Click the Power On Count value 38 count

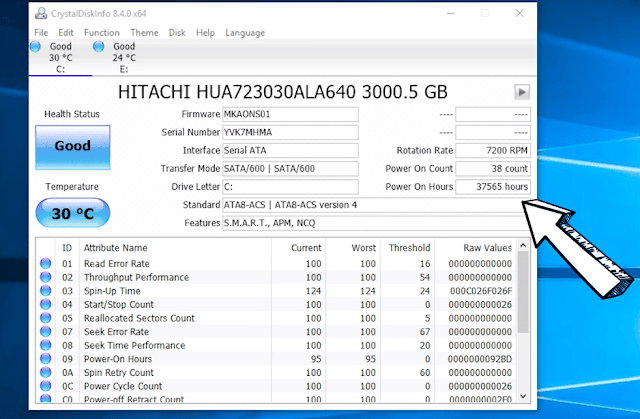pyautogui.click(x=493, y=168)
